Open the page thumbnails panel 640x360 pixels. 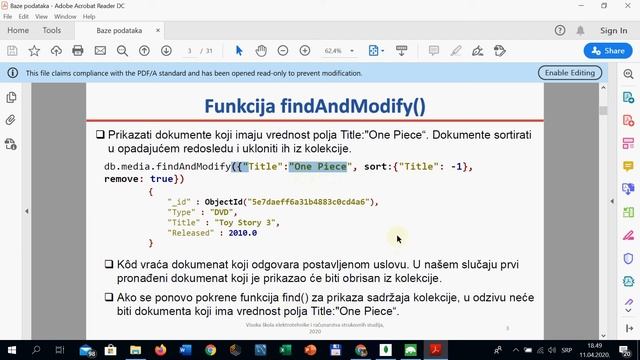point(11,97)
